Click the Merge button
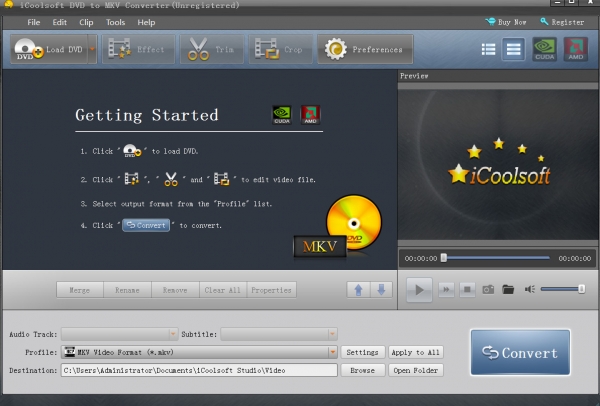The height and width of the screenshot is (406, 600). click(x=80, y=290)
